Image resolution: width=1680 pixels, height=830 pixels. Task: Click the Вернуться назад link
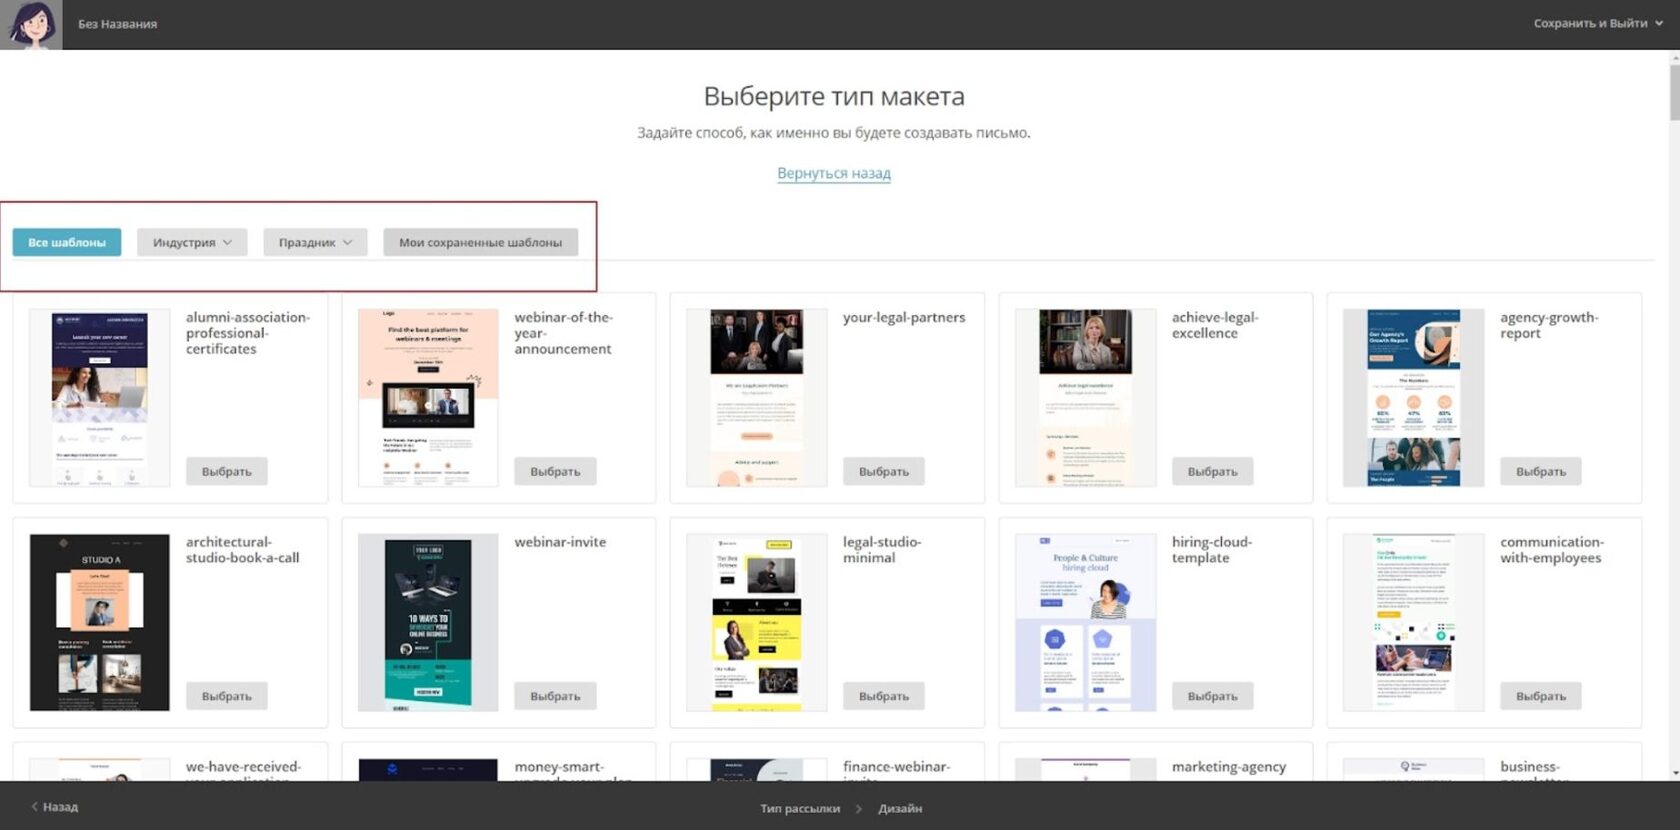click(834, 173)
